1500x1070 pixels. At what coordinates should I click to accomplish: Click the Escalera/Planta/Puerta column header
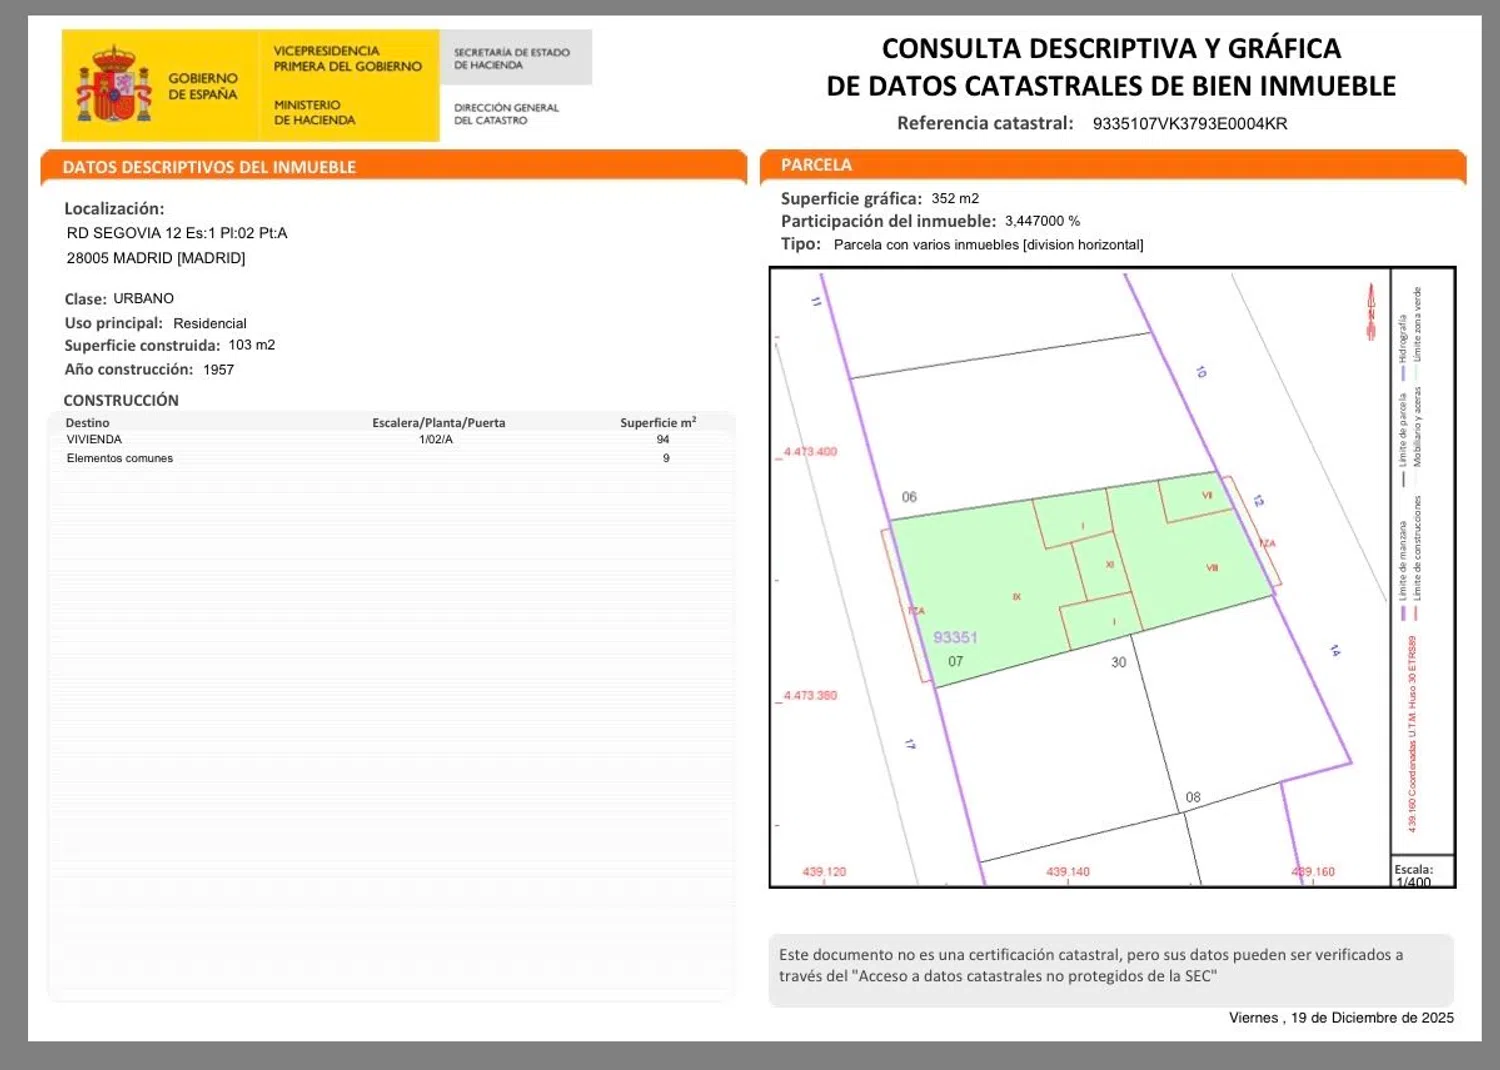(438, 423)
